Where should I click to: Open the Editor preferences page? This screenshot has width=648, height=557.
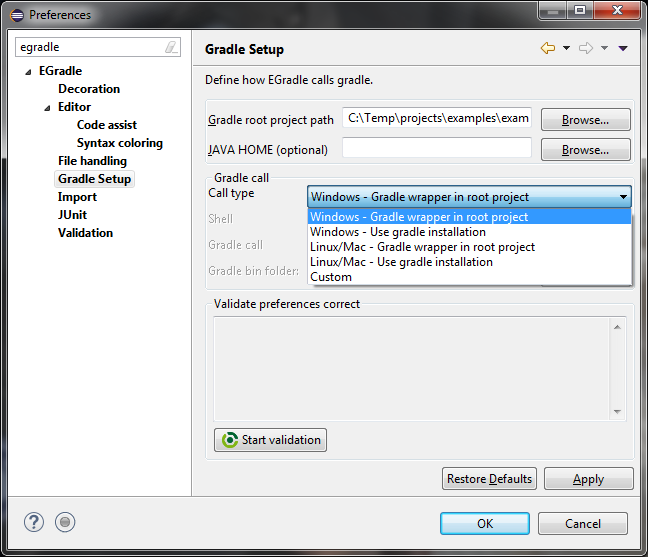pyautogui.click(x=74, y=107)
